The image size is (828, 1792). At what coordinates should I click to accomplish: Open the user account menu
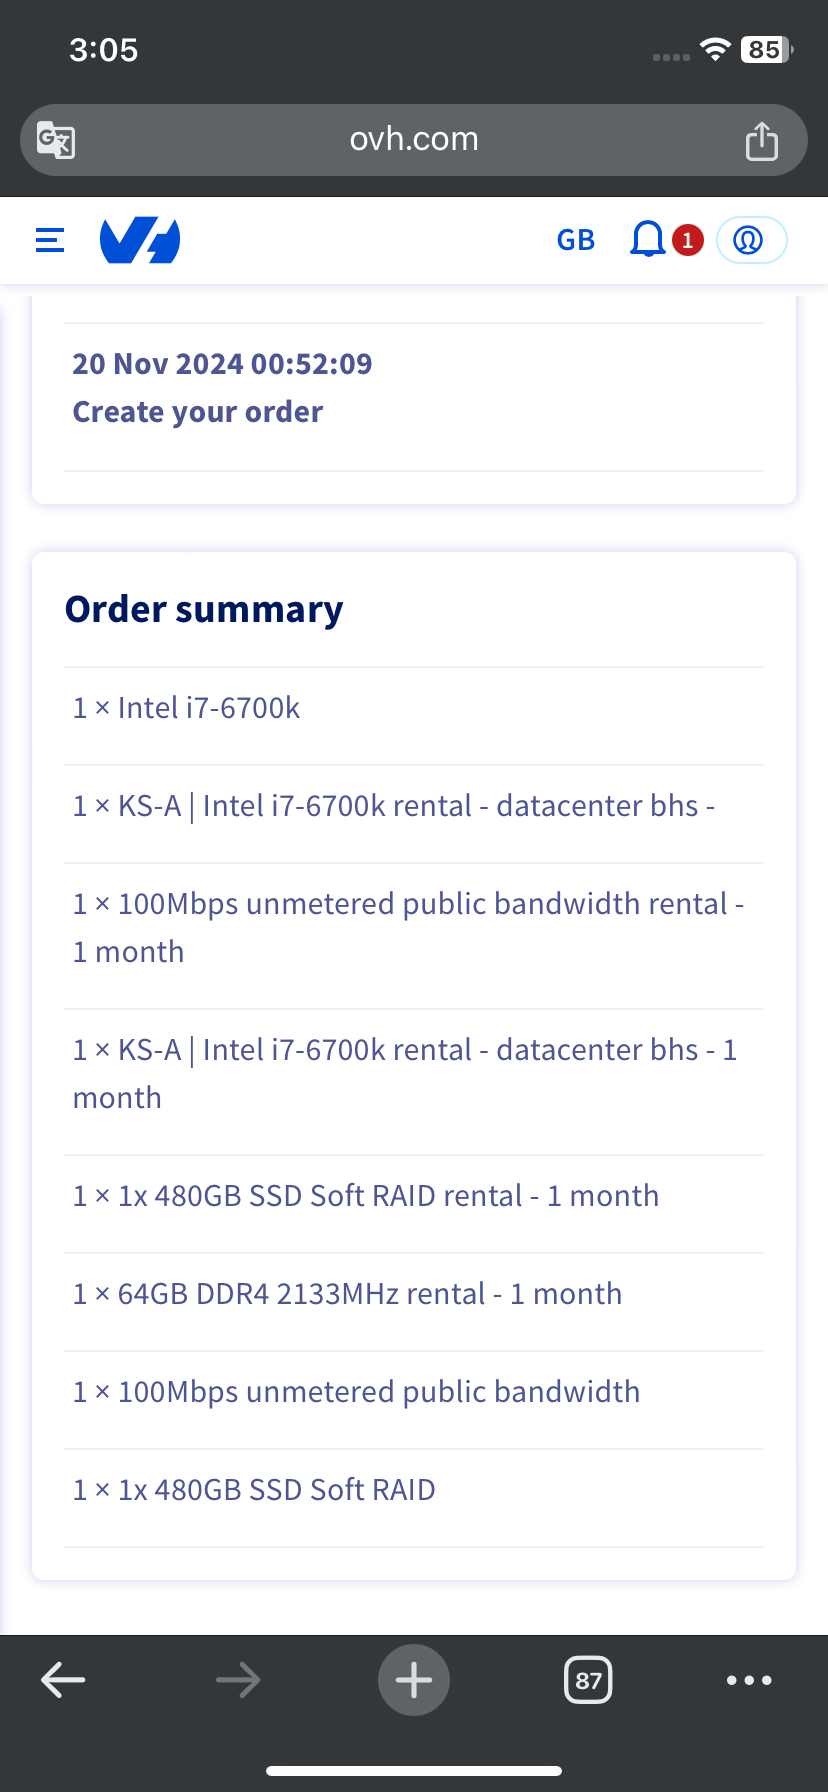[x=751, y=240]
